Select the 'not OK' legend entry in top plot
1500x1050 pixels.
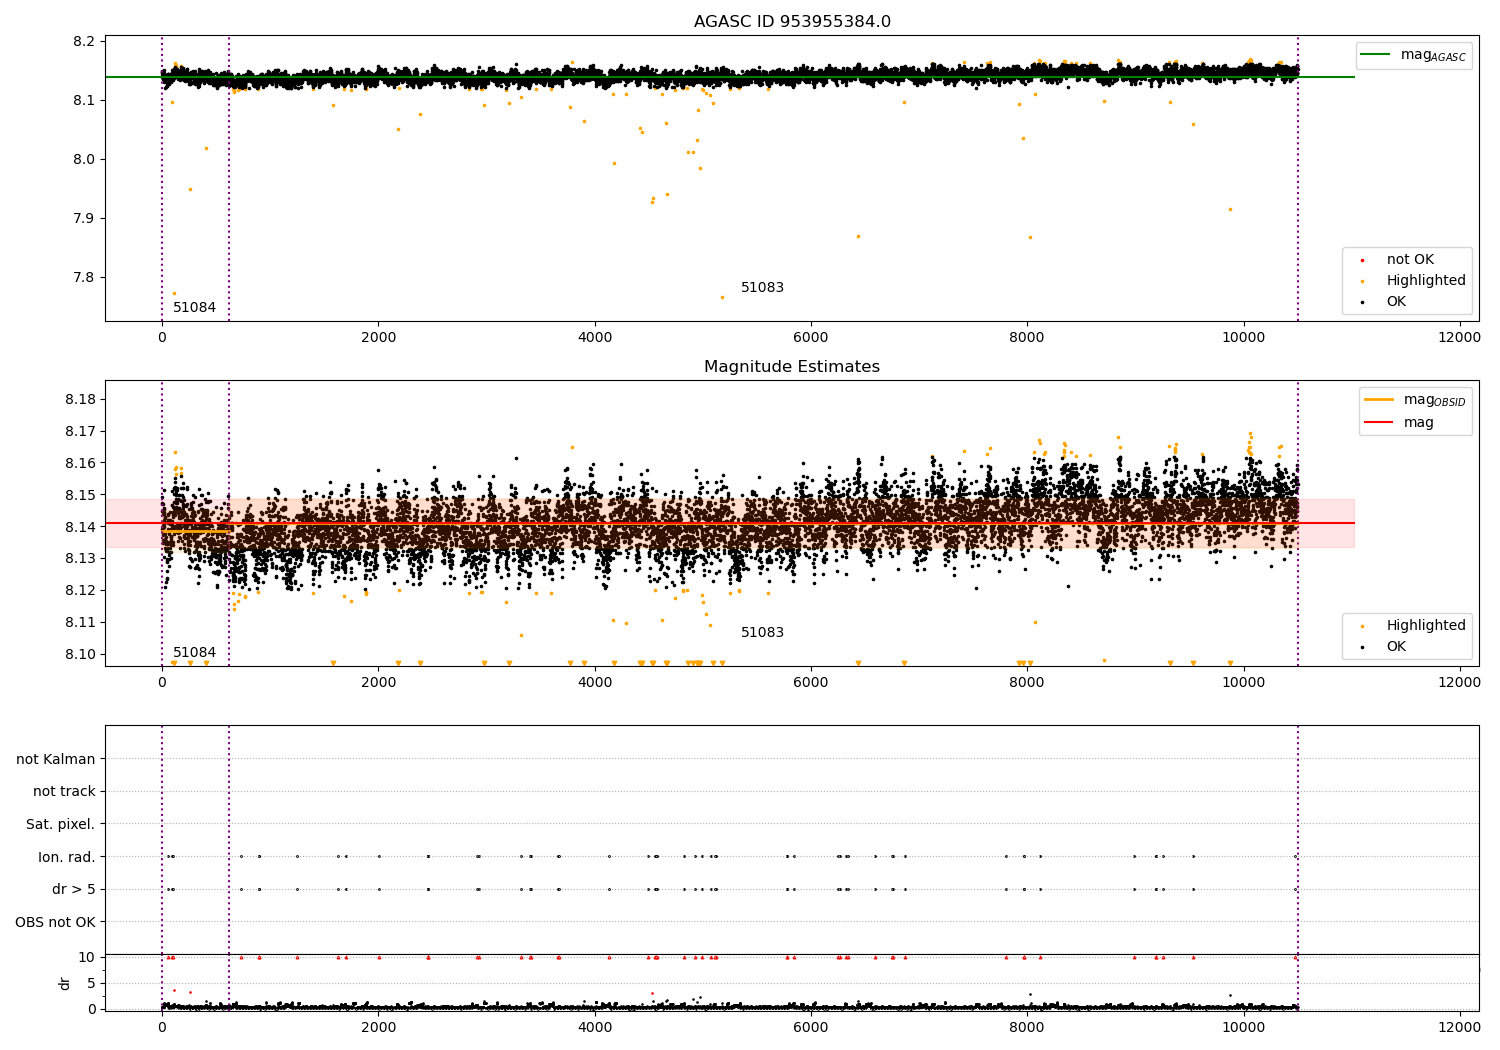(1410, 260)
